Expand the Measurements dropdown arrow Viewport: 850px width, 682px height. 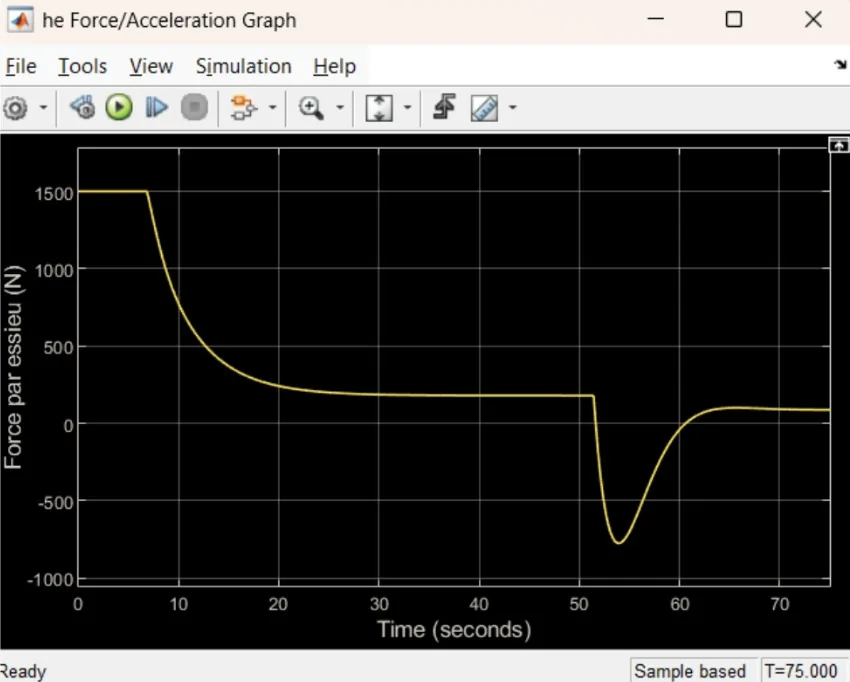[512, 107]
